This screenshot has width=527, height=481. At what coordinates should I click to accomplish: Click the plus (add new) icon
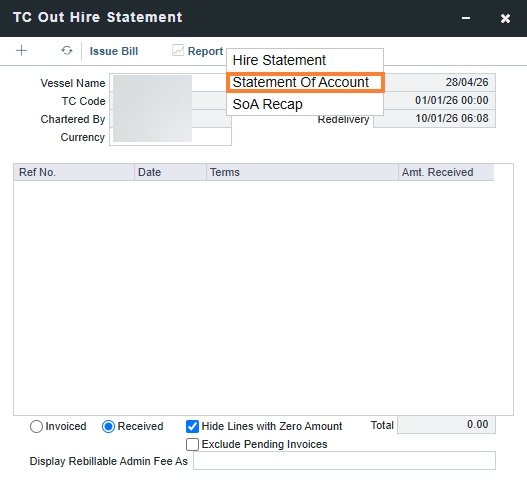22,51
